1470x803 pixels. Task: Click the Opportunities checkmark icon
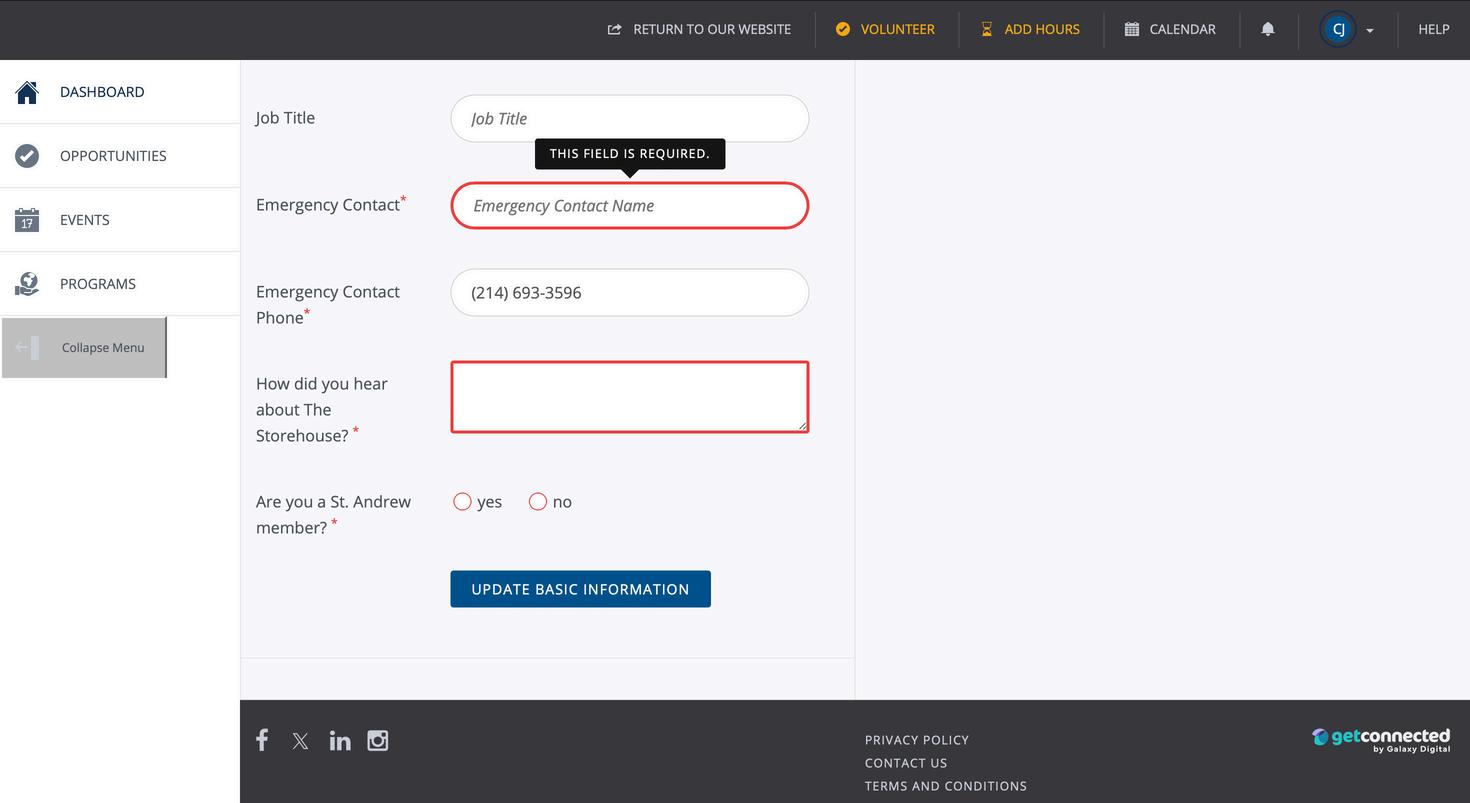(27, 156)
